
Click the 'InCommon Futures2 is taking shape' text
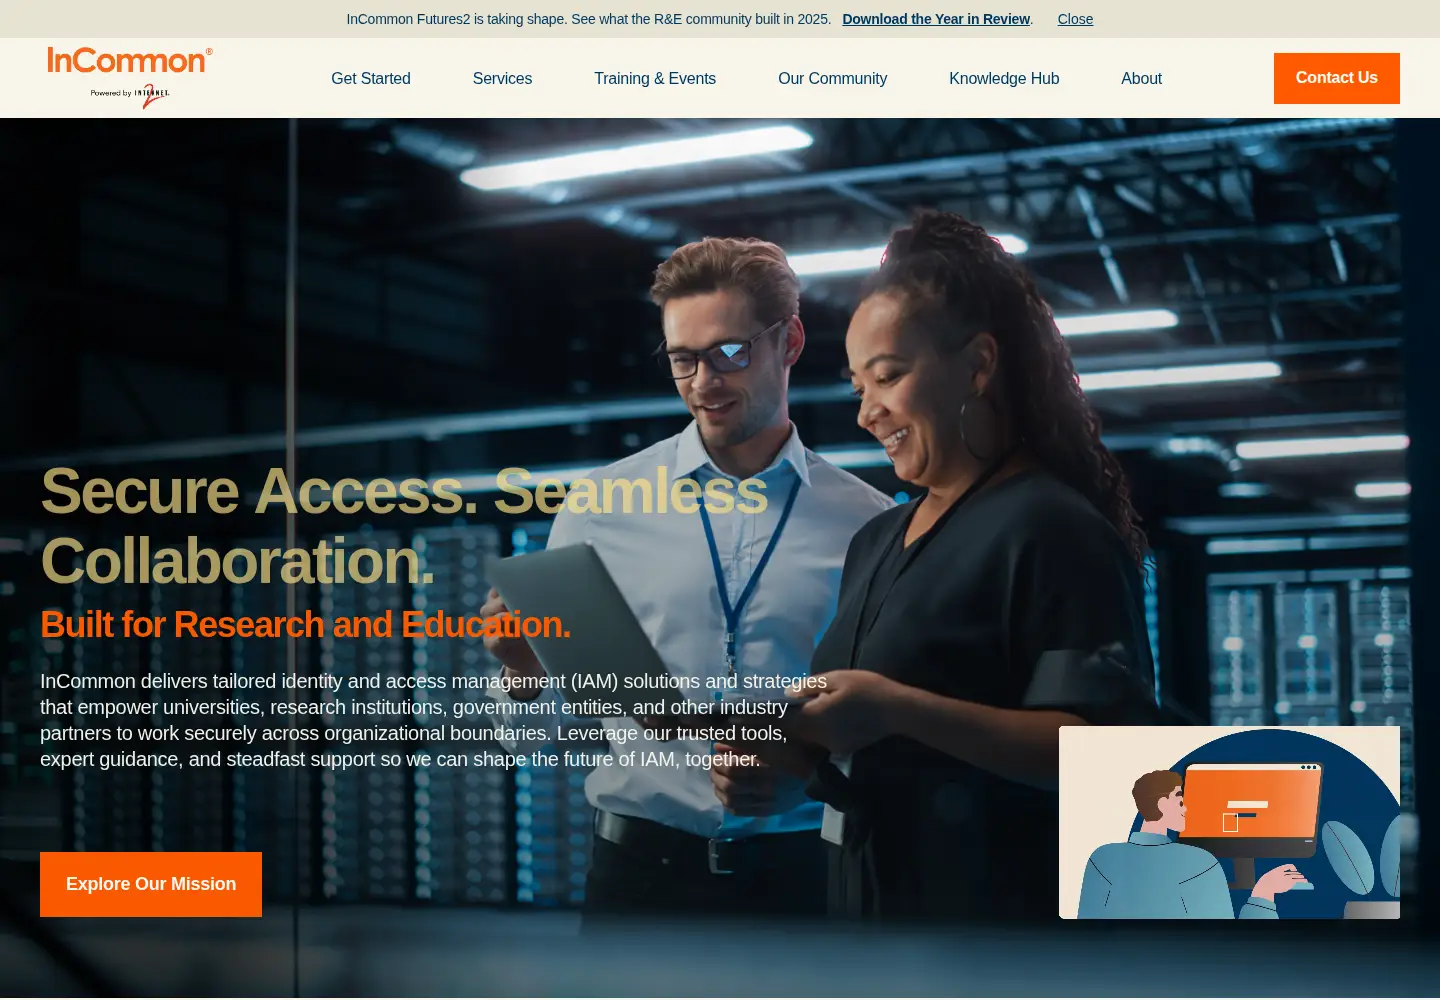point(589,19)
